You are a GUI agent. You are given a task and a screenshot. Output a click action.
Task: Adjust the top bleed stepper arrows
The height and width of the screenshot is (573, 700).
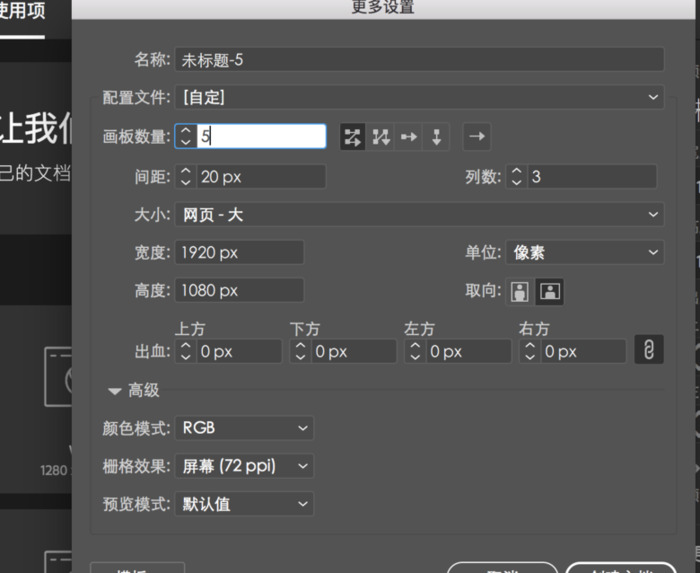tap(186, 351)
